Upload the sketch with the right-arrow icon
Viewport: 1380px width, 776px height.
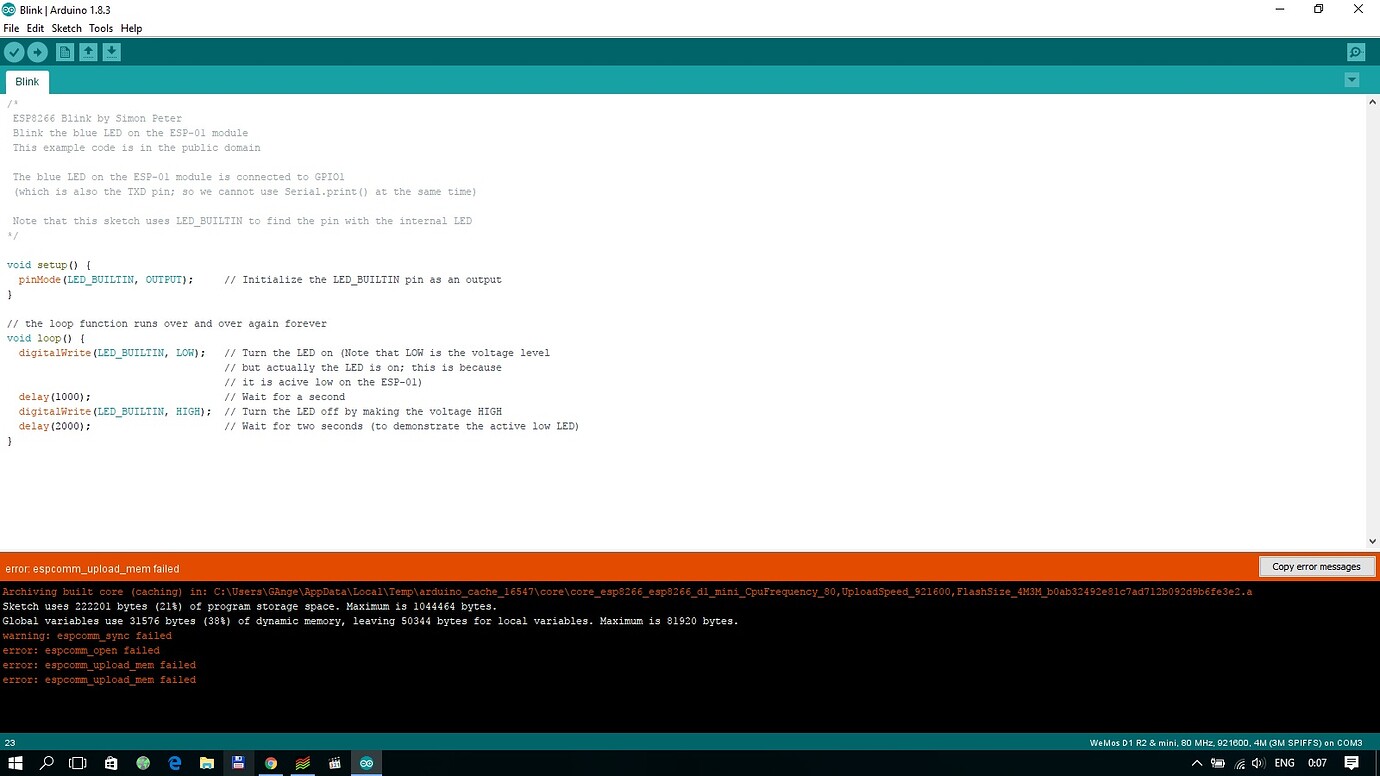click(x=38, y=51)
